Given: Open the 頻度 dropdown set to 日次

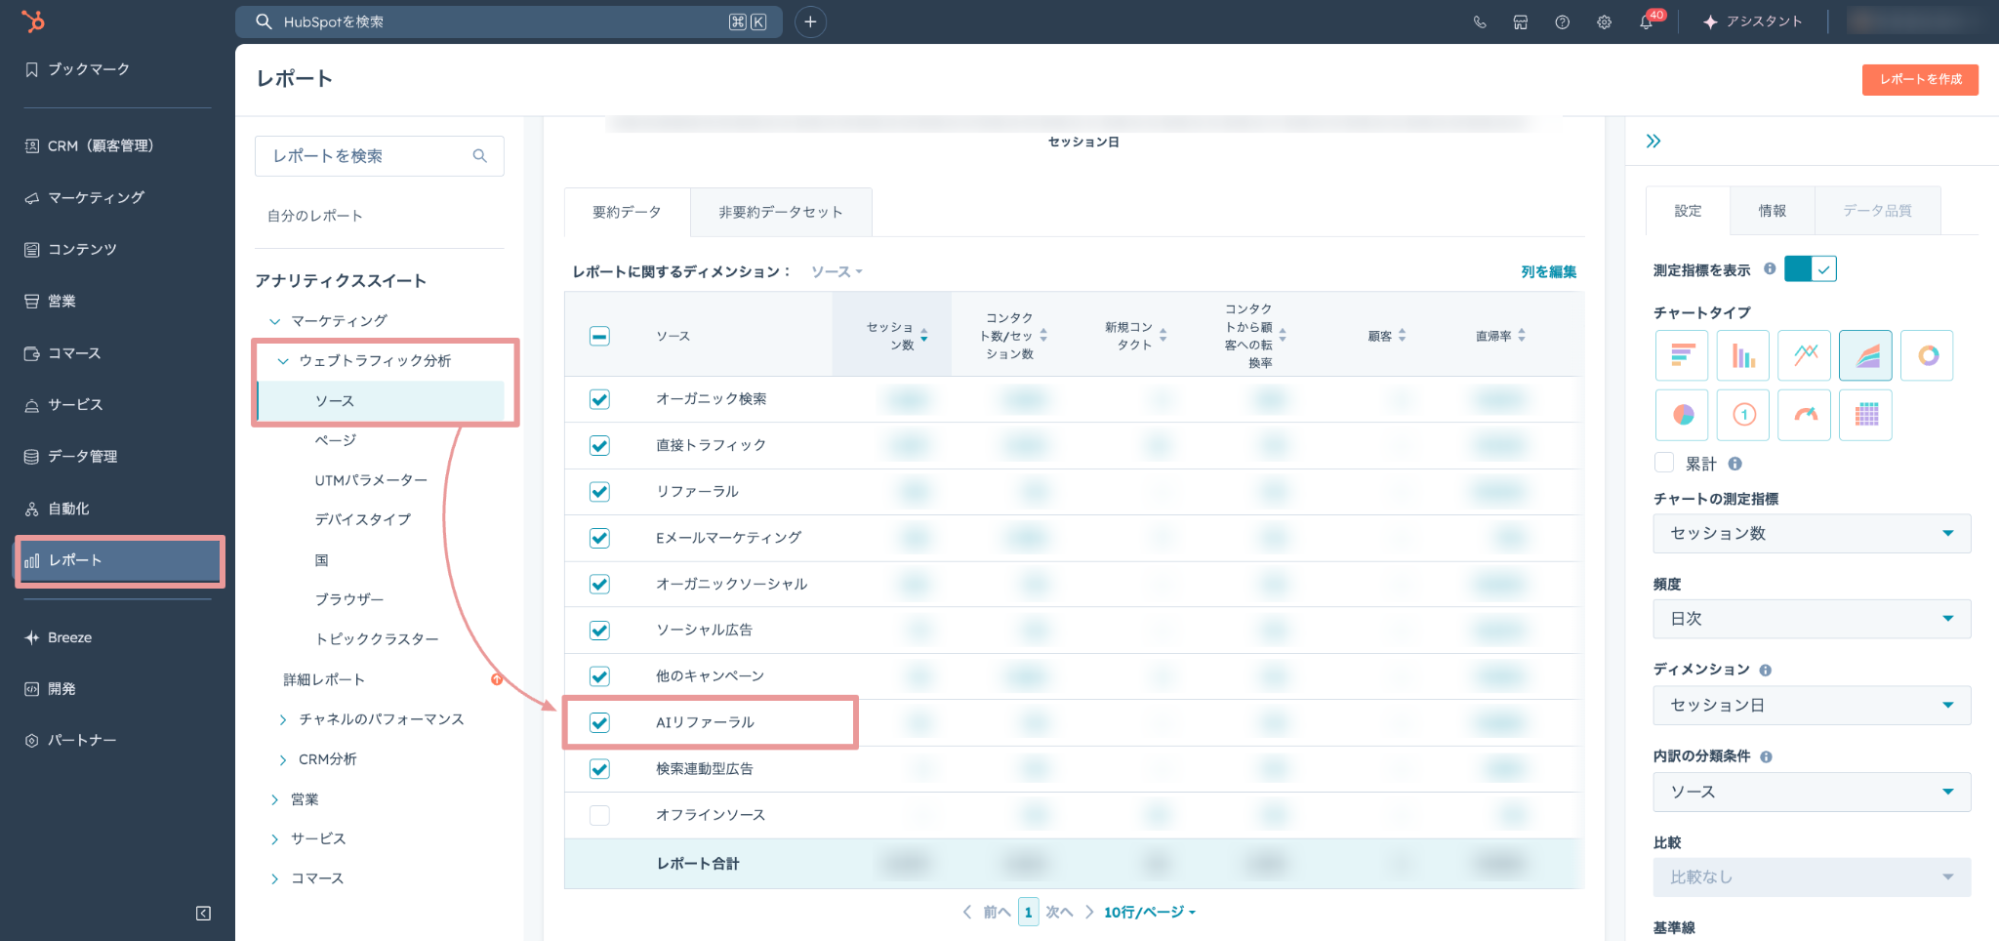Looking at the screenshot, I should tap(1811, 619).
